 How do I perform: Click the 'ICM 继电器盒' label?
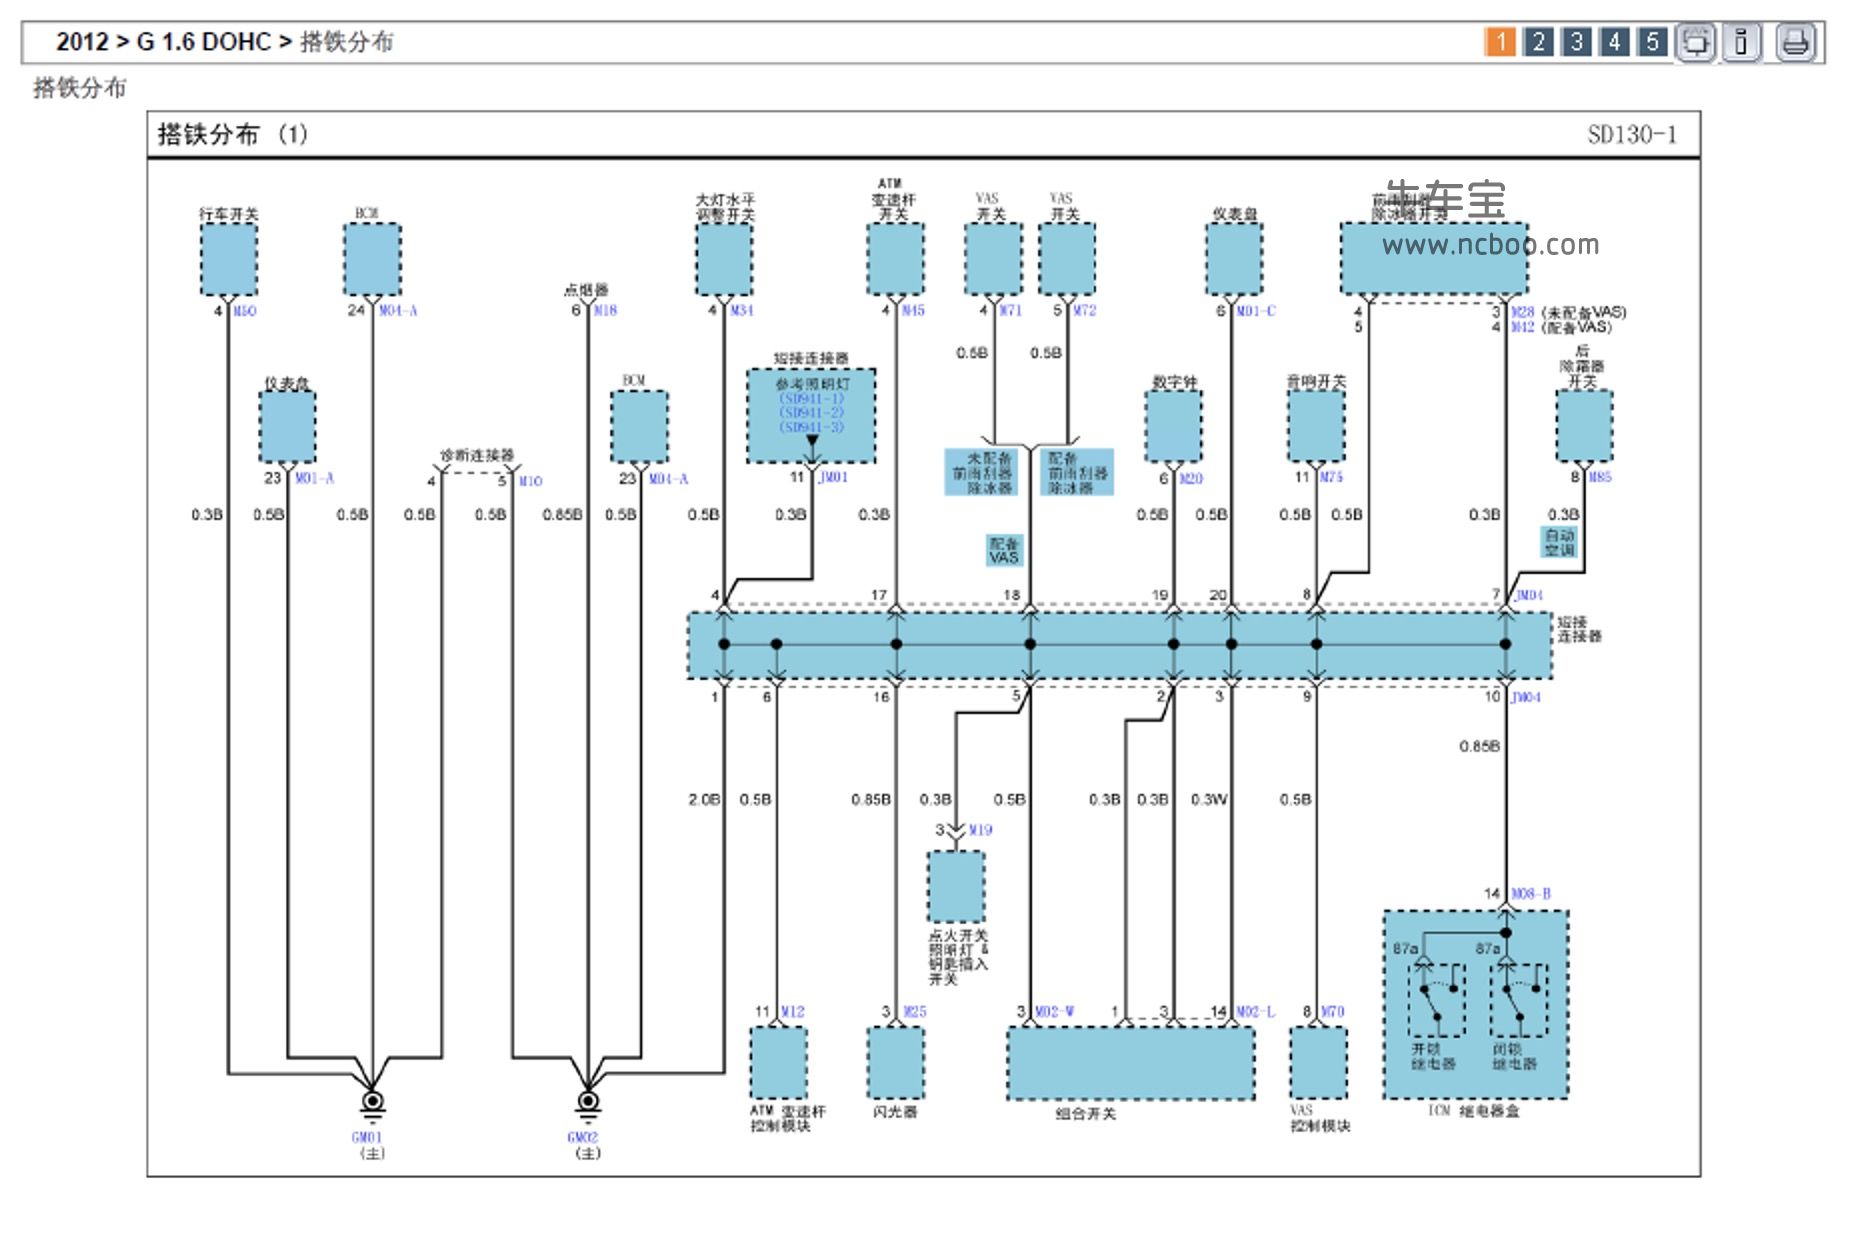[1473, 1111]
